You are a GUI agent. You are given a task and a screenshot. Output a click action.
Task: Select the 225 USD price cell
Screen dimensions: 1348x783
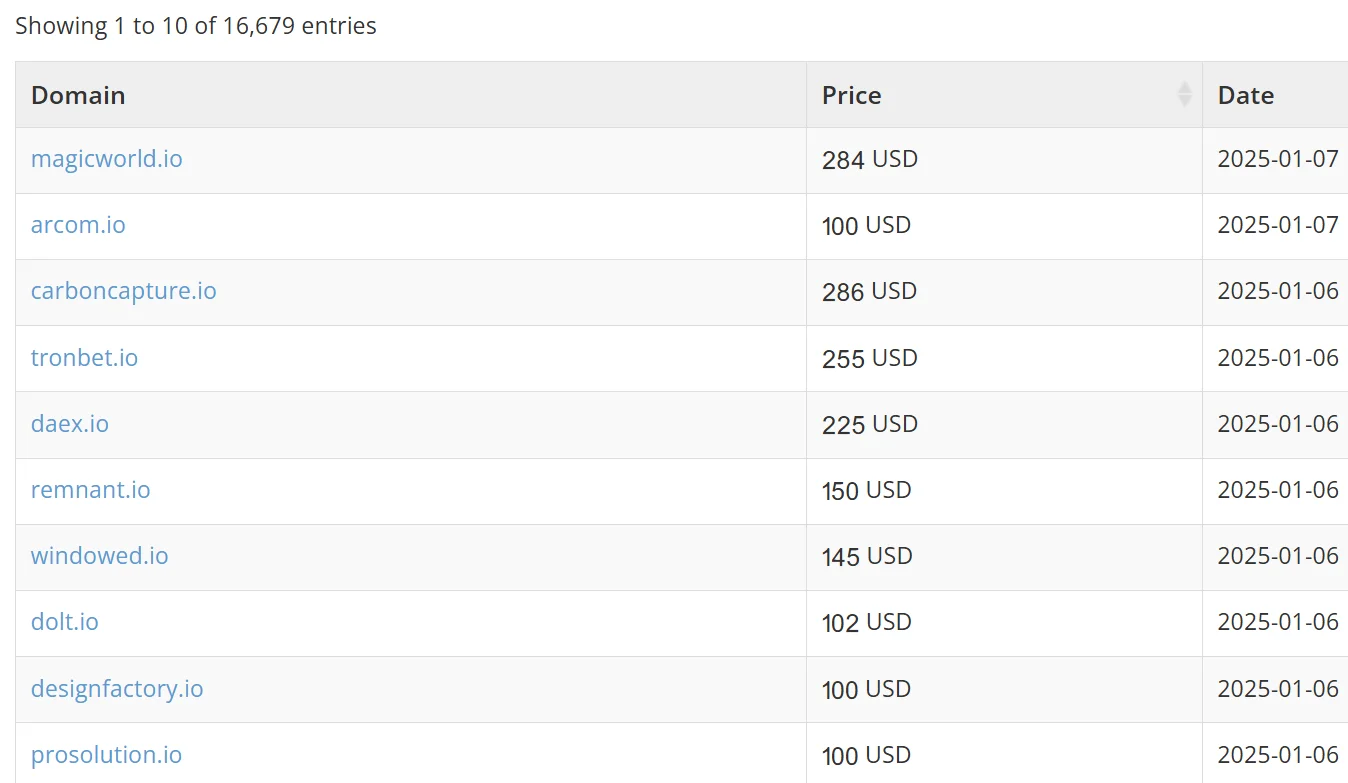coord(1004,424)
